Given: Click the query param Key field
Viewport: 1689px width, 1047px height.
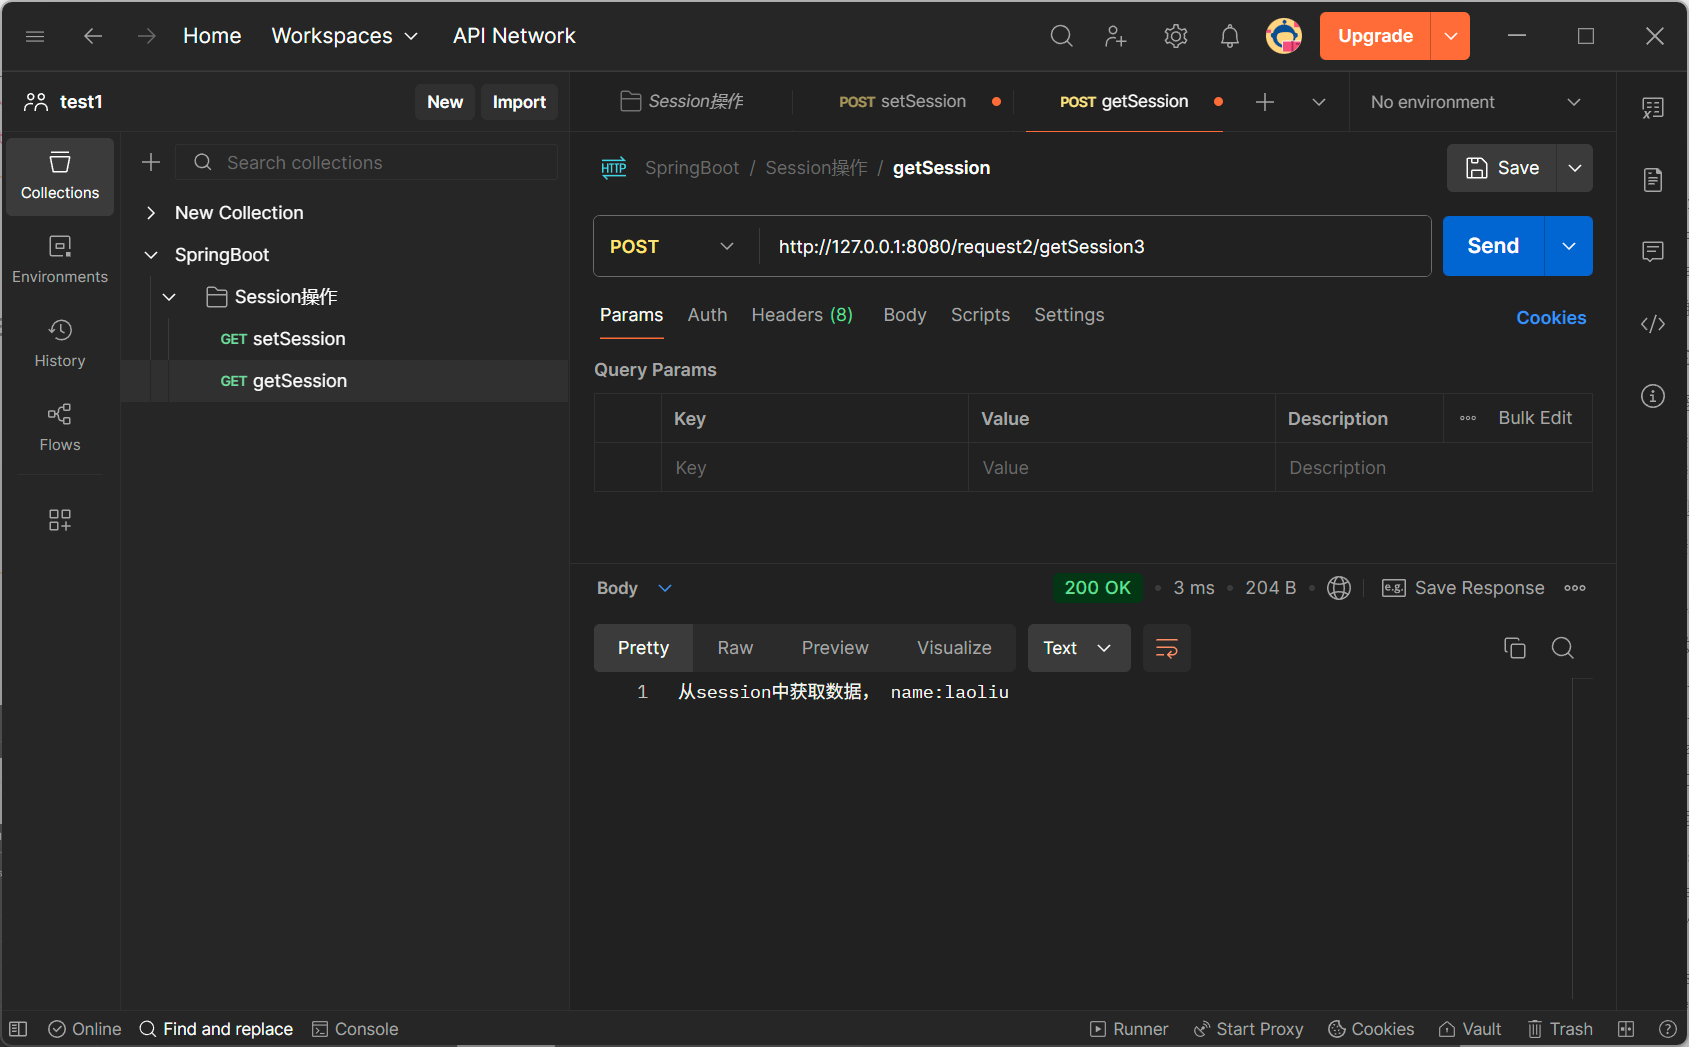Looking at the screenshot, I should (x=814, y=468).
